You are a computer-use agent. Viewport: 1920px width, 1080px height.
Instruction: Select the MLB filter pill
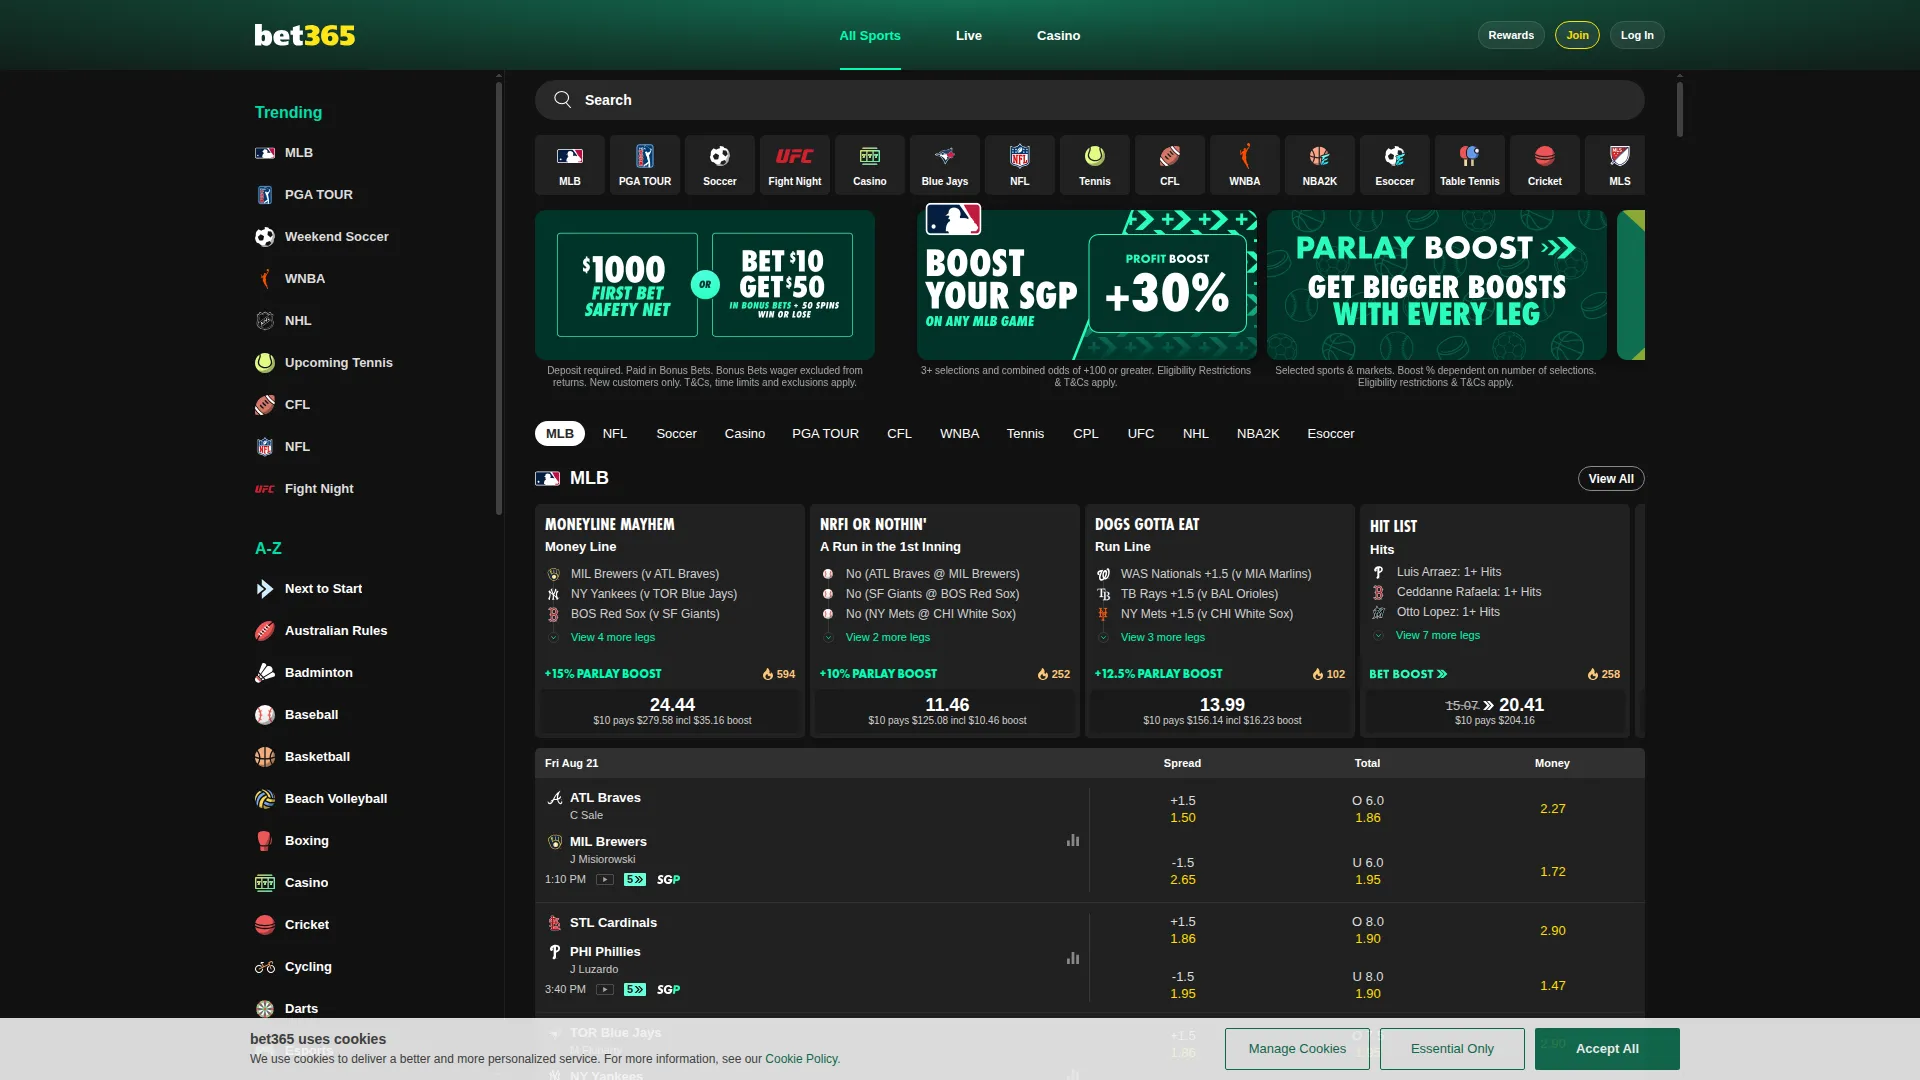click(560, 434)
